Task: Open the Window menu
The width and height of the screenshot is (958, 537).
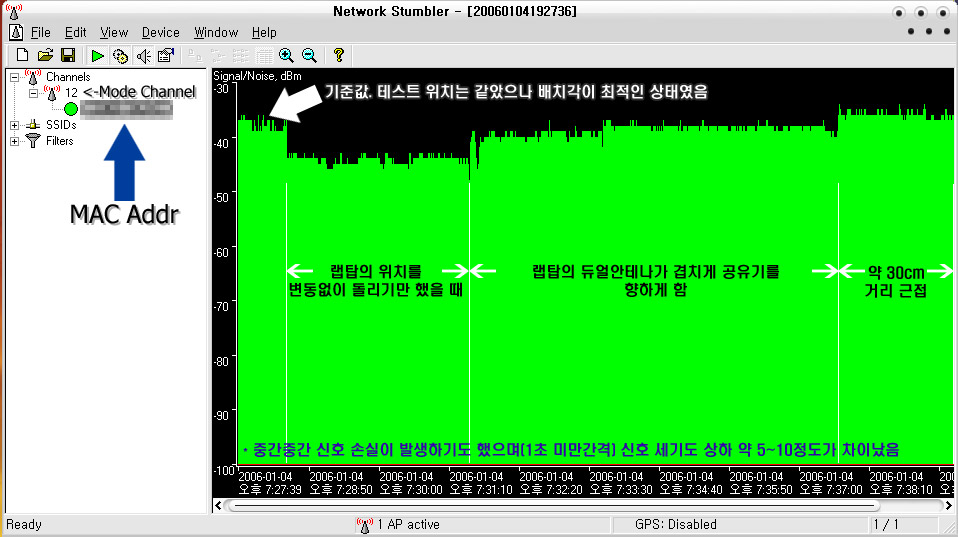Action: click(216, 32)
